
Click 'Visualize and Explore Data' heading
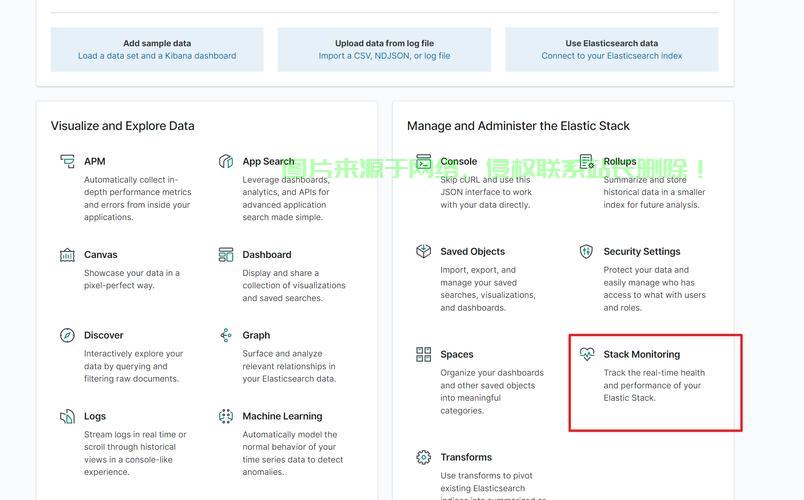point(123,126)
